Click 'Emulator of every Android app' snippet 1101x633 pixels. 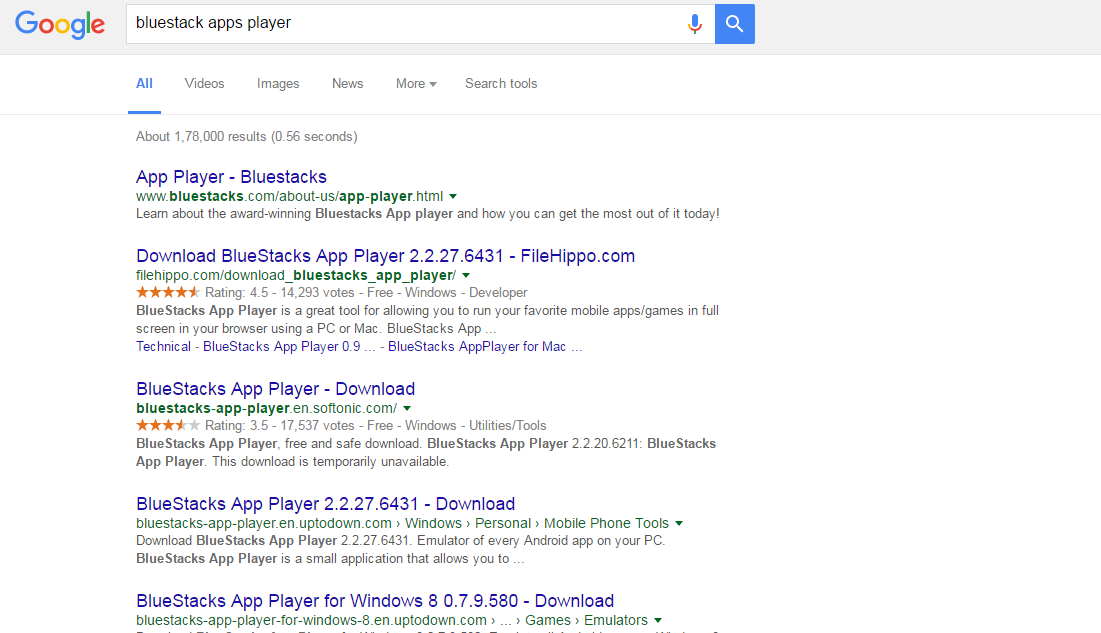pyautogui.click(x=541, y=540)
